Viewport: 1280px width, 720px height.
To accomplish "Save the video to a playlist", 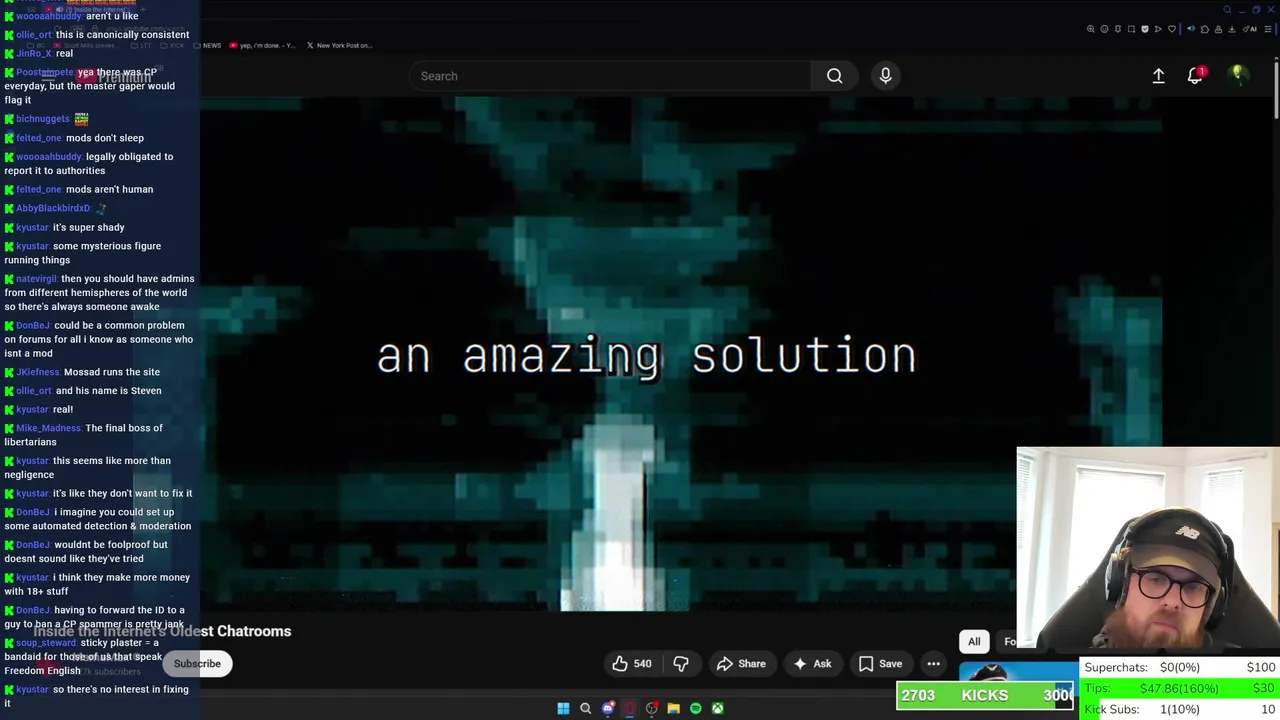I will pyautogui.click(x=880, y=663).
